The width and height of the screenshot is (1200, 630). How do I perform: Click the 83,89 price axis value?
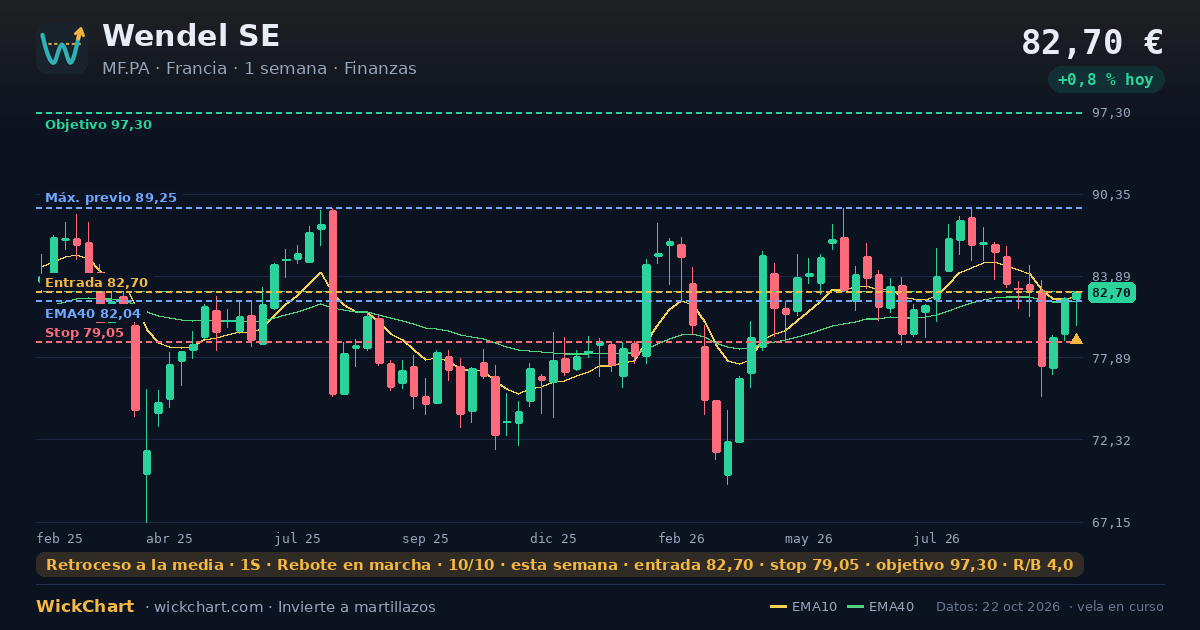coord(1111,277)
